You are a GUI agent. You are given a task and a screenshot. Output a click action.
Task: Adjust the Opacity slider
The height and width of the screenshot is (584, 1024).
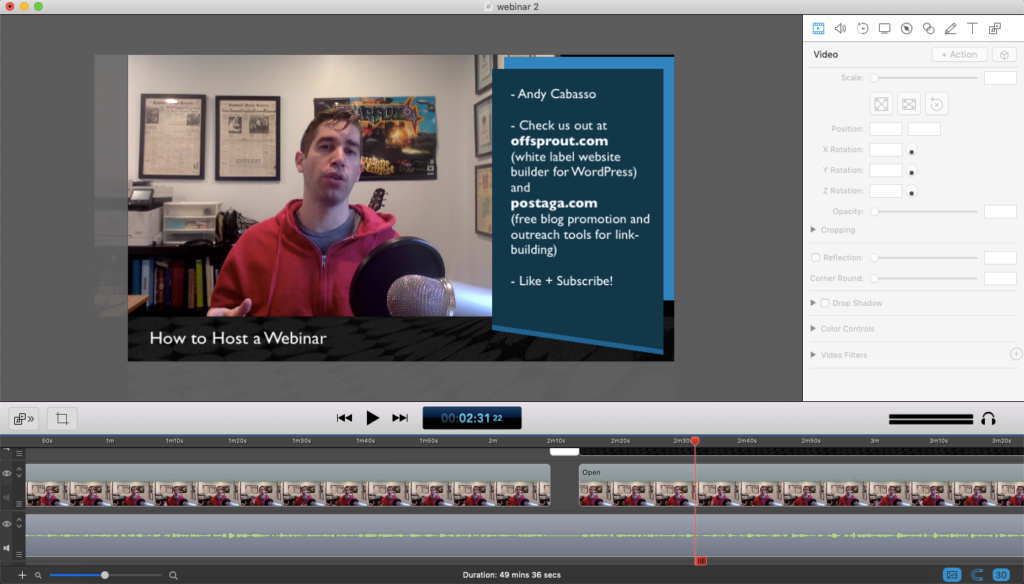coord(925,212)
